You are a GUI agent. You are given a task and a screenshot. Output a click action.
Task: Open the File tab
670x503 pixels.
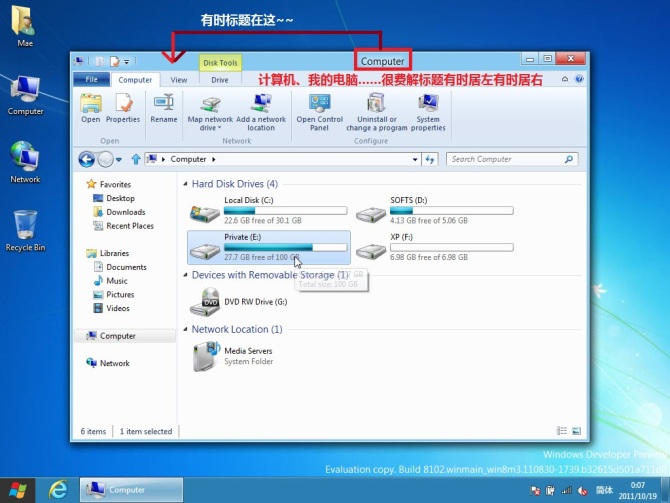[91, 79]
